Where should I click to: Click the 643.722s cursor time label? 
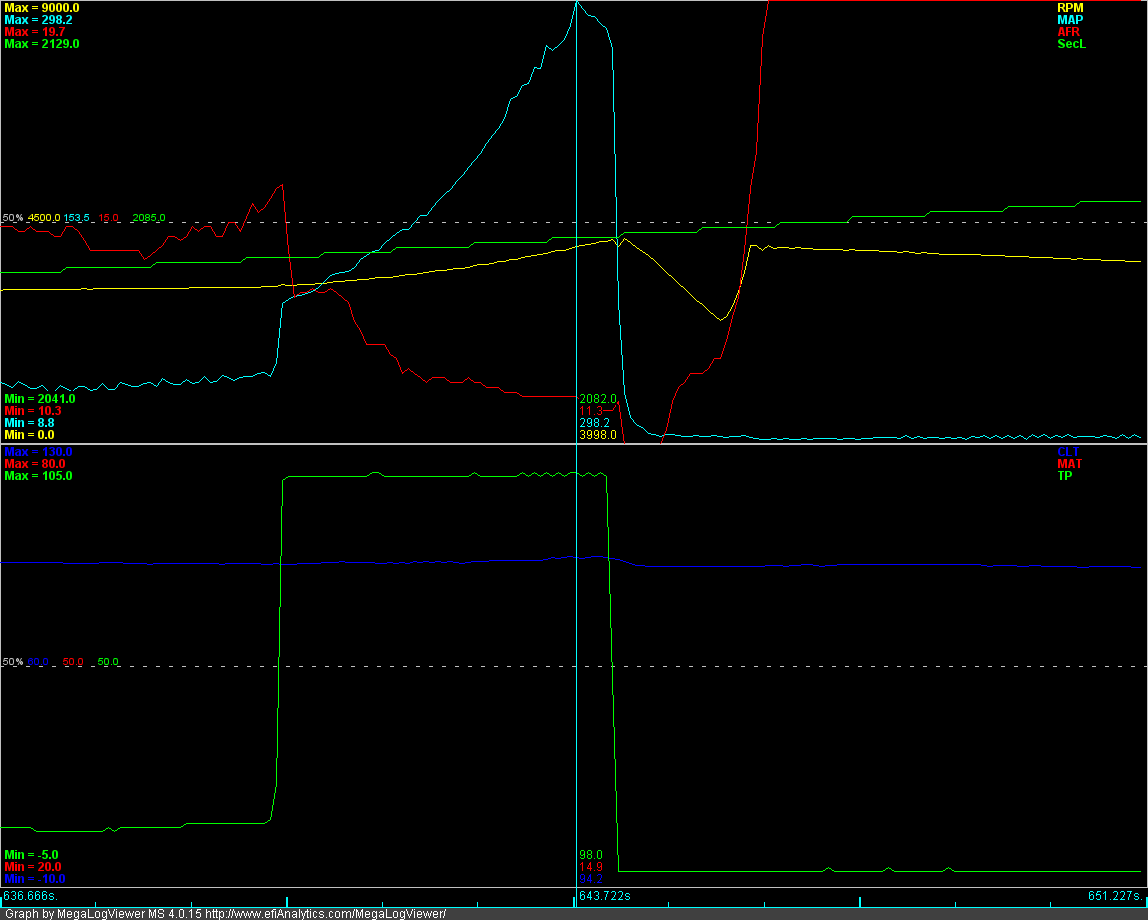(605, 896)
